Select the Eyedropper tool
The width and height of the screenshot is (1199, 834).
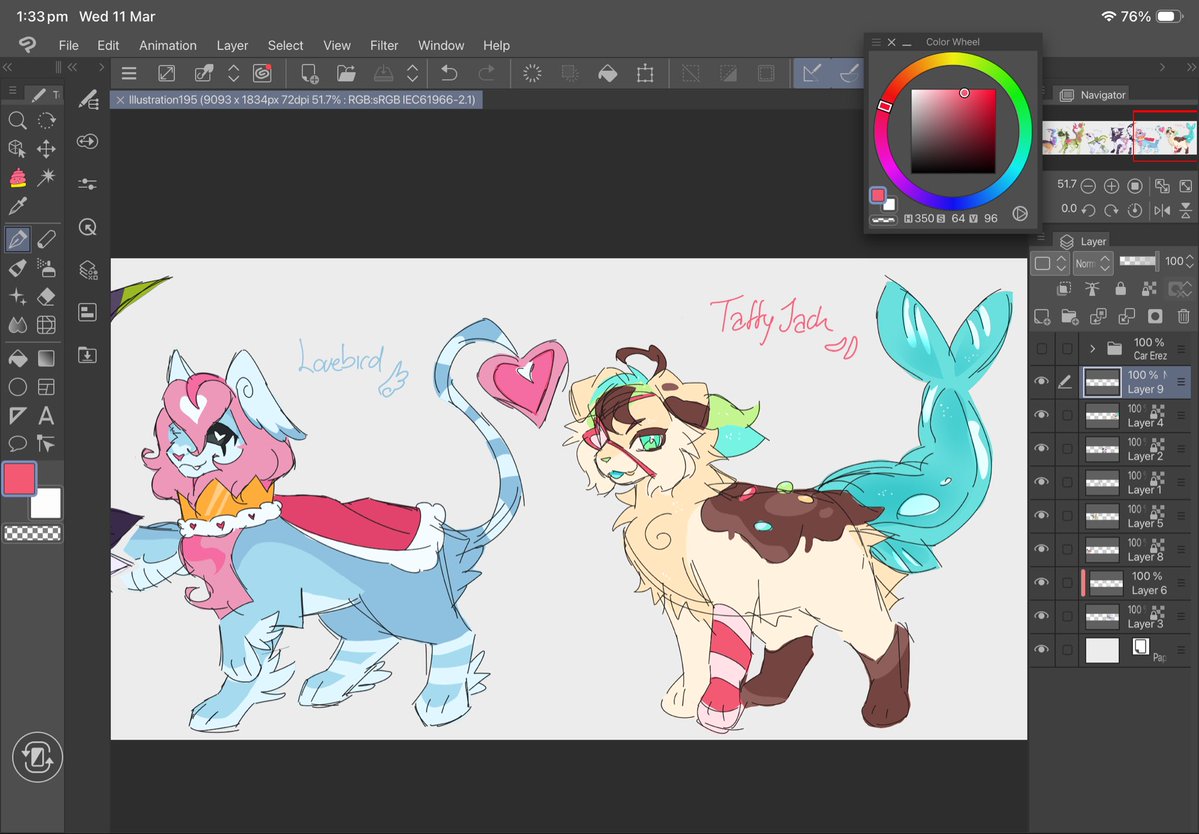coord(17,206)
